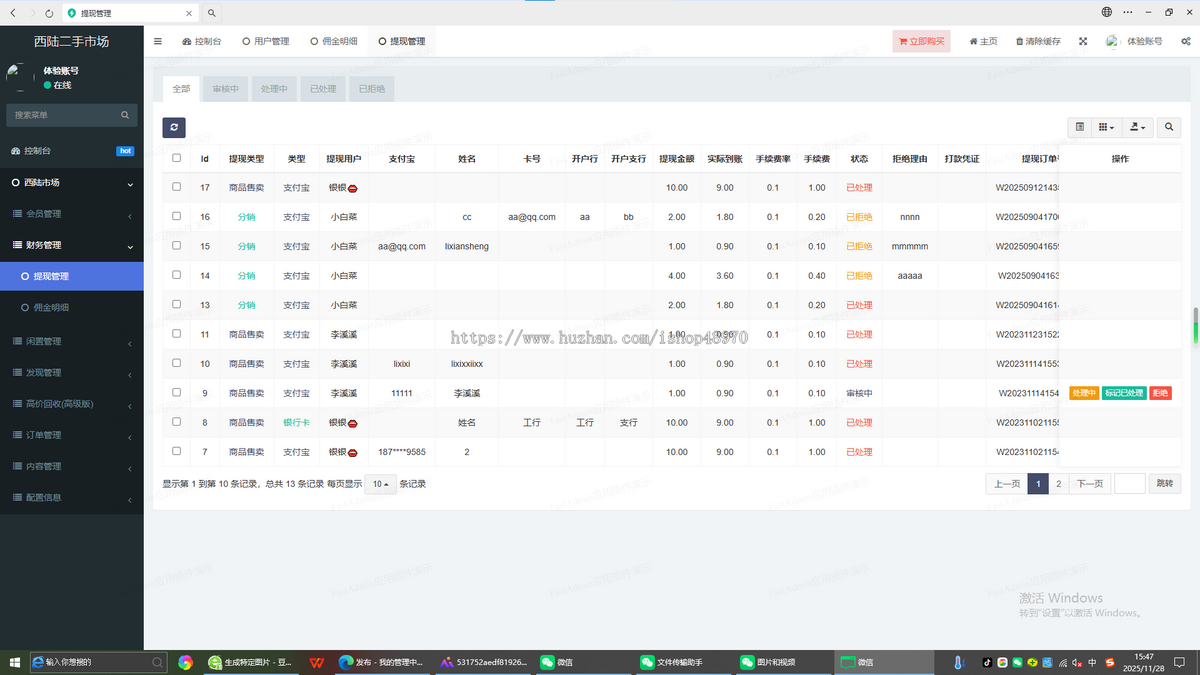Check the row with Id 13
Image resolution: width=1200 pixels, height=675 pixels.
coord(177,305)
